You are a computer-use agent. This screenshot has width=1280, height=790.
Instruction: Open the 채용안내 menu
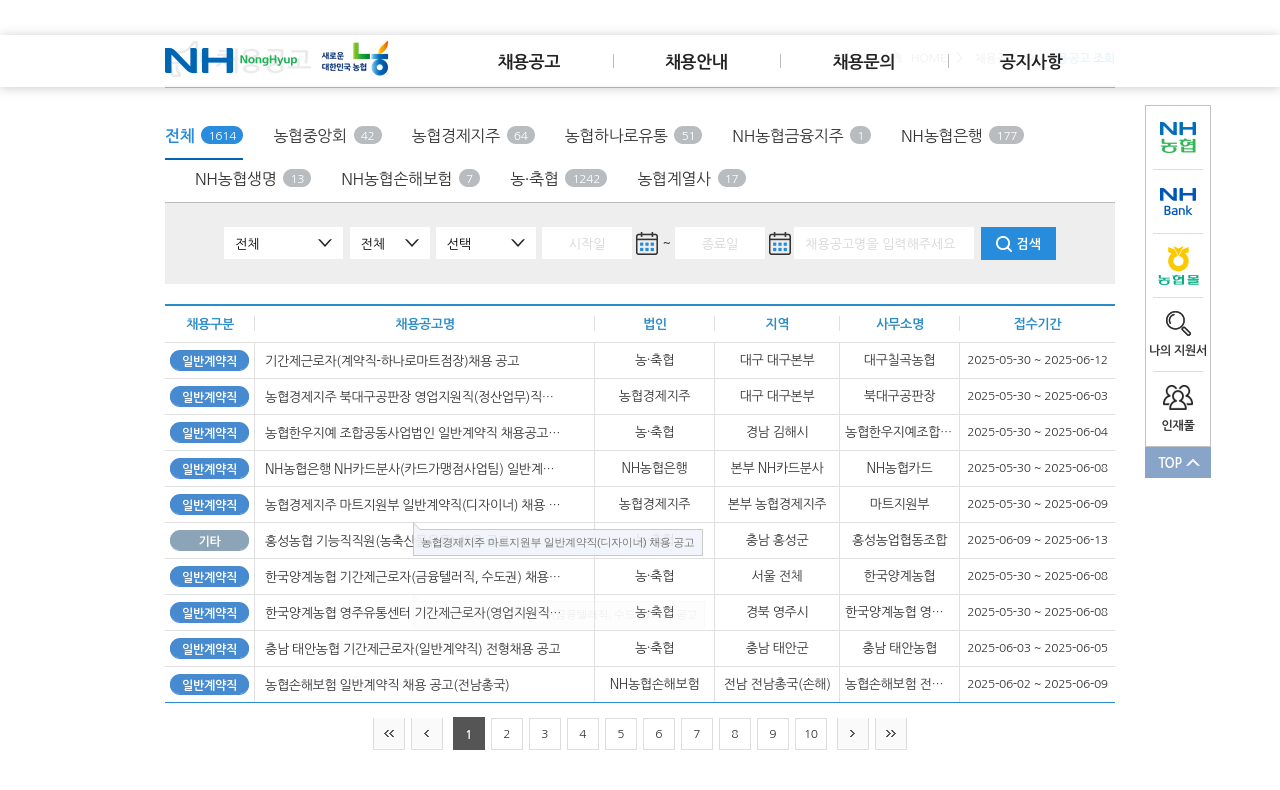(696, 61)
